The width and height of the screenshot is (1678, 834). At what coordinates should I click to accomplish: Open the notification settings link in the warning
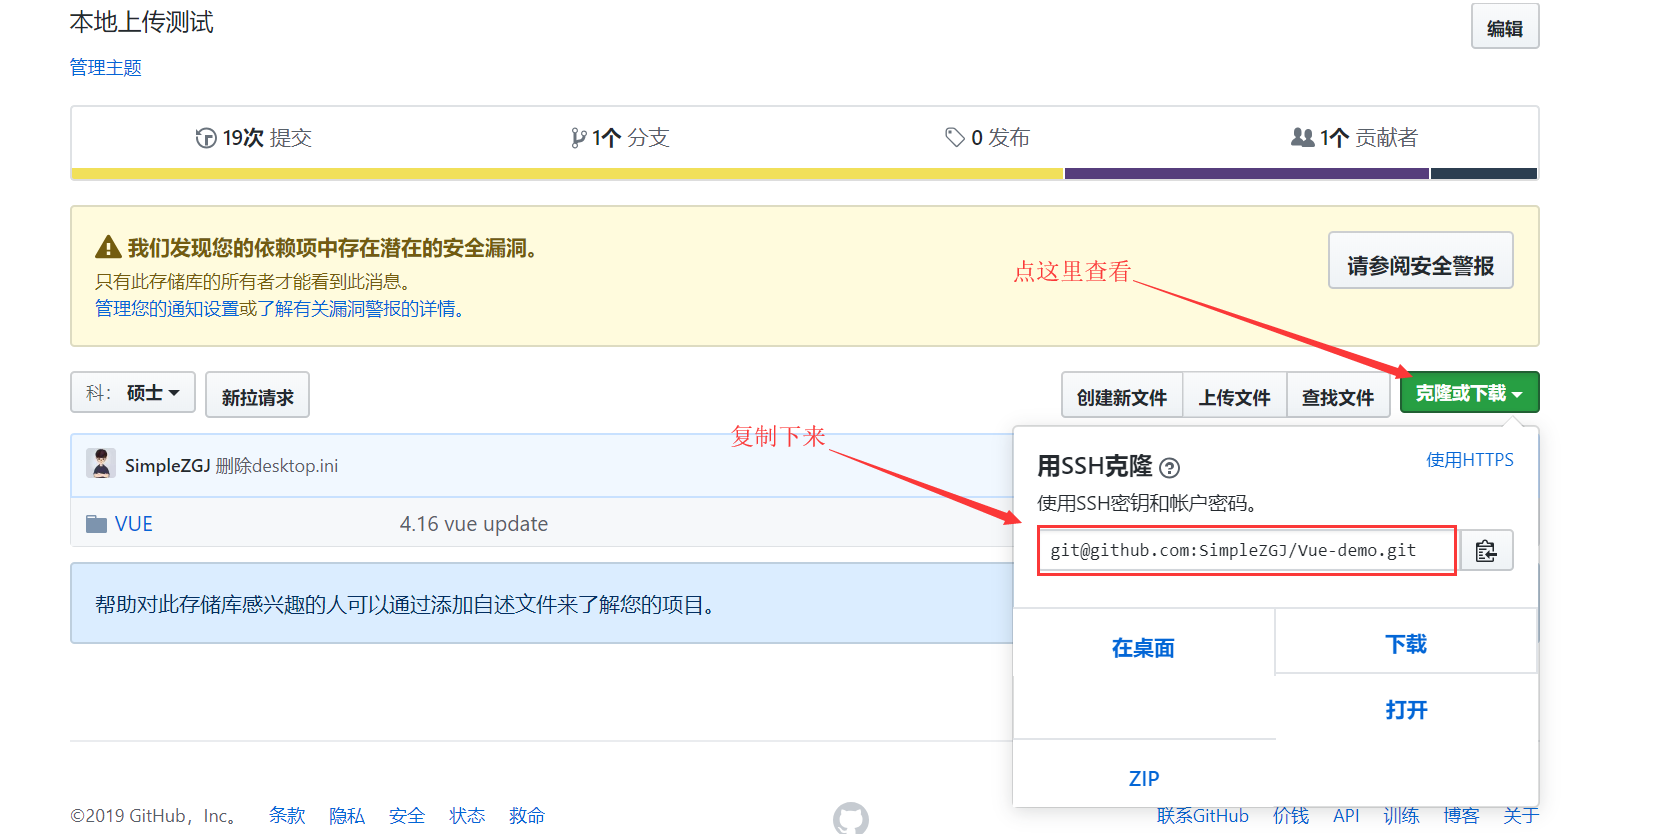pyautogui.click(x=166, y=309)
